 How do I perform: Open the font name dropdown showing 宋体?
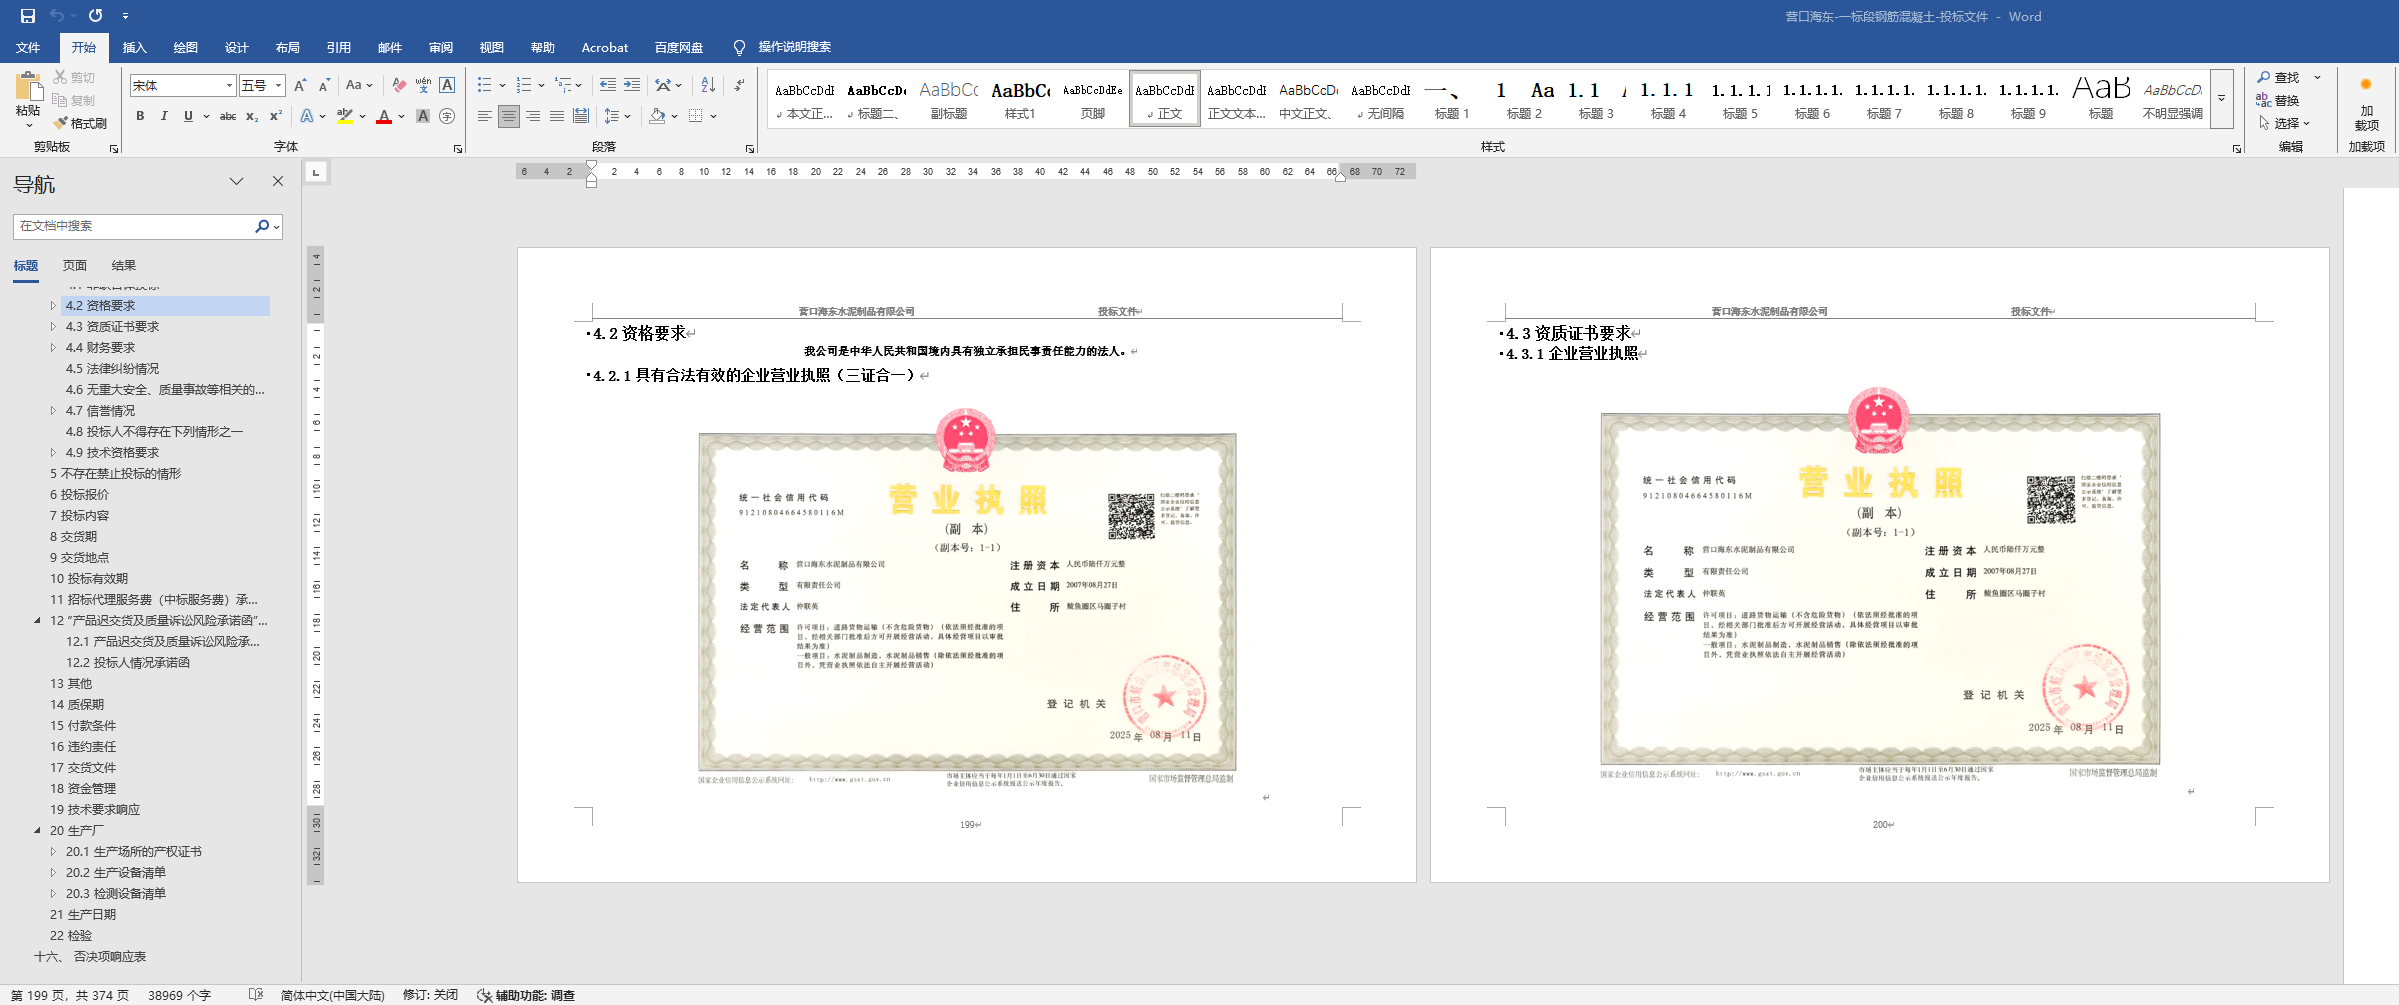pos(229,86)
